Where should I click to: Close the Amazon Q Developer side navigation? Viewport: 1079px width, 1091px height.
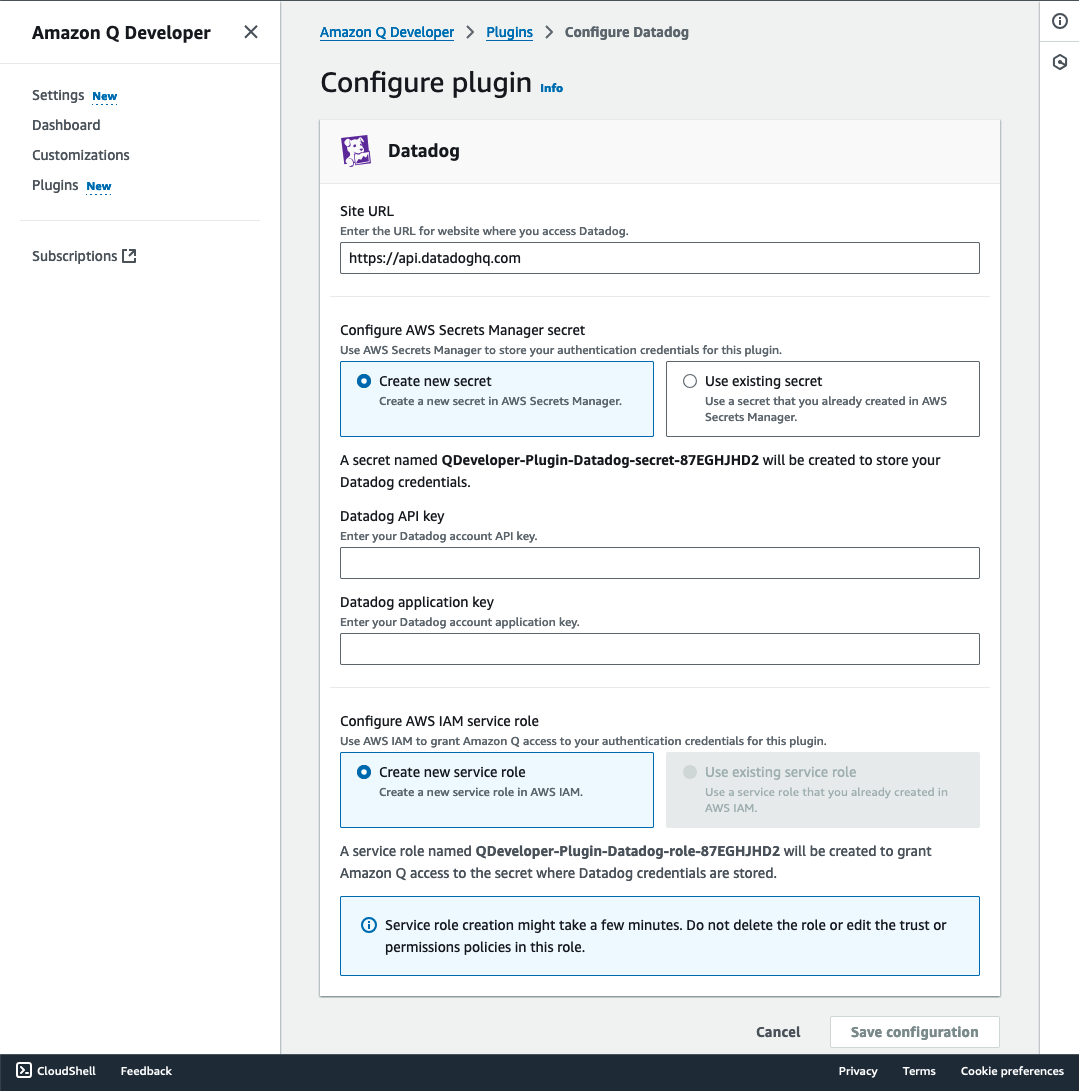[250, 32]
